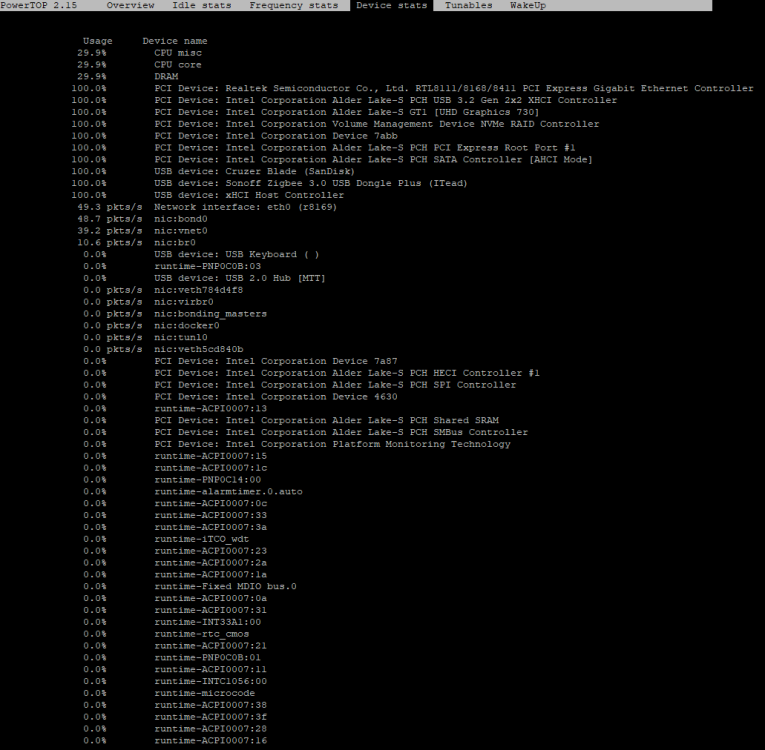
Task: Select the Realtek Gigabit Ethernet Controller row
Action: (412, 88)
